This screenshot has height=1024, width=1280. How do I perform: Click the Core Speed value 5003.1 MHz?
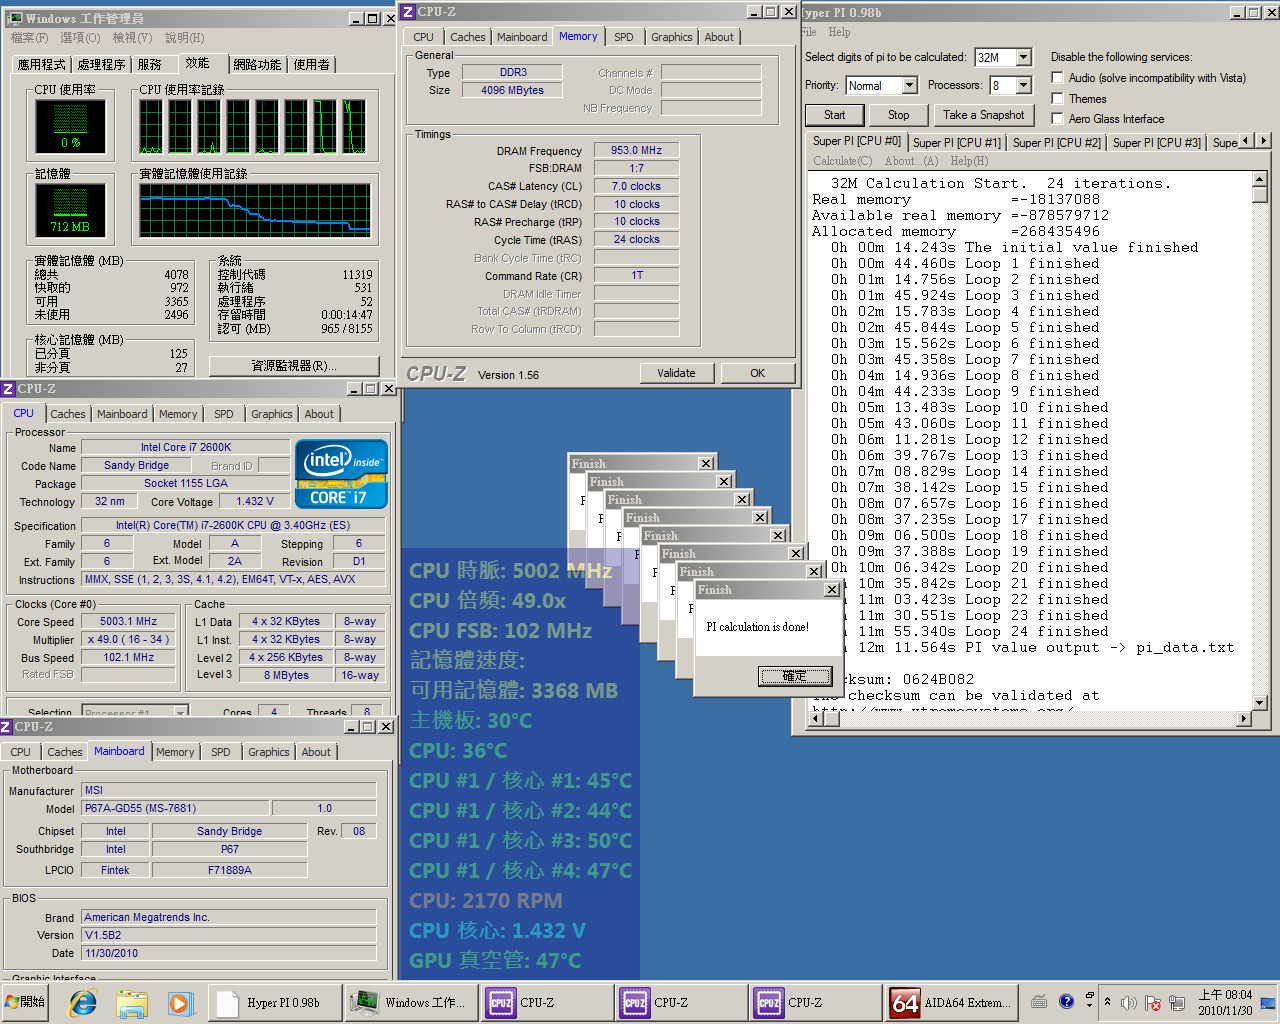click(128, 621)
